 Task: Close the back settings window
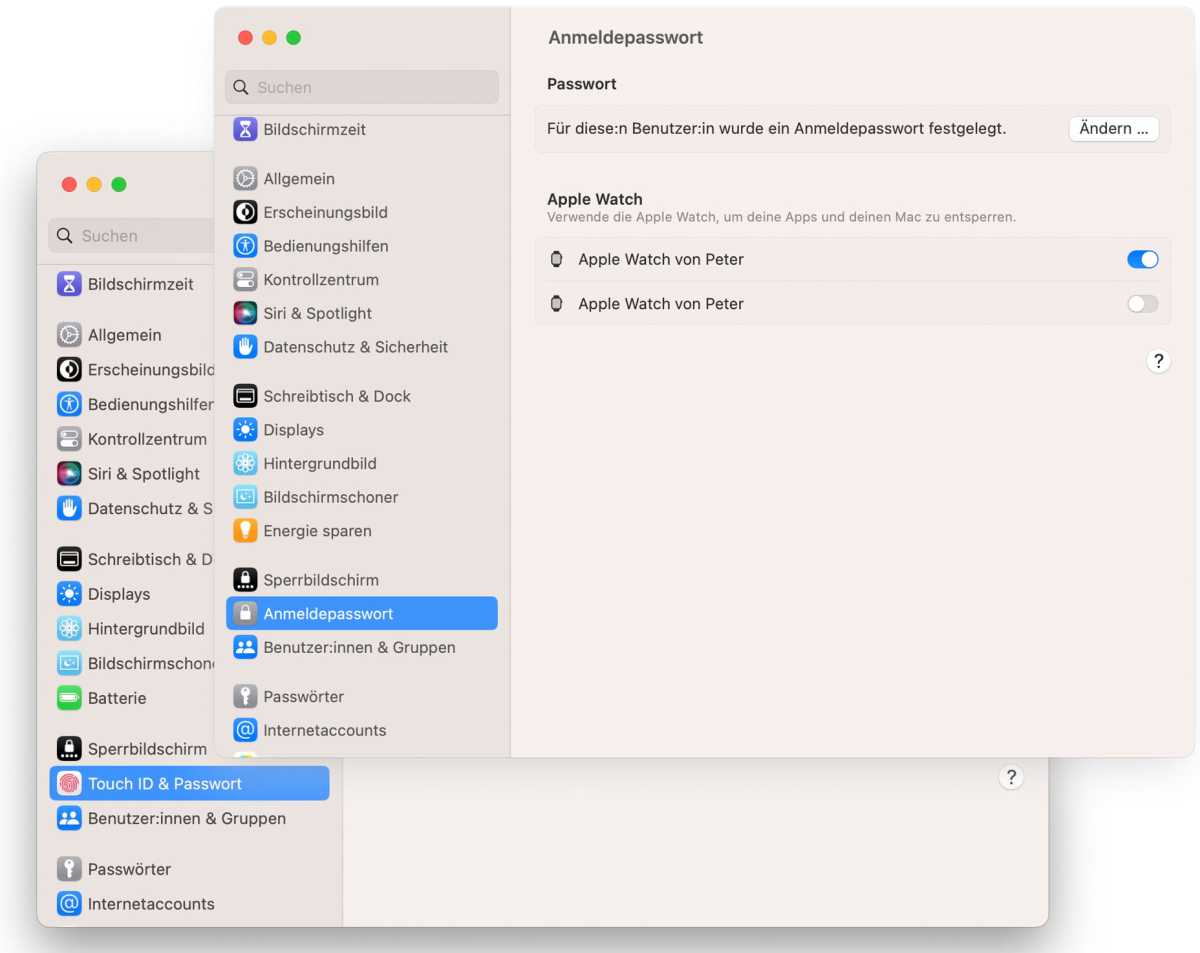(69, 184)
